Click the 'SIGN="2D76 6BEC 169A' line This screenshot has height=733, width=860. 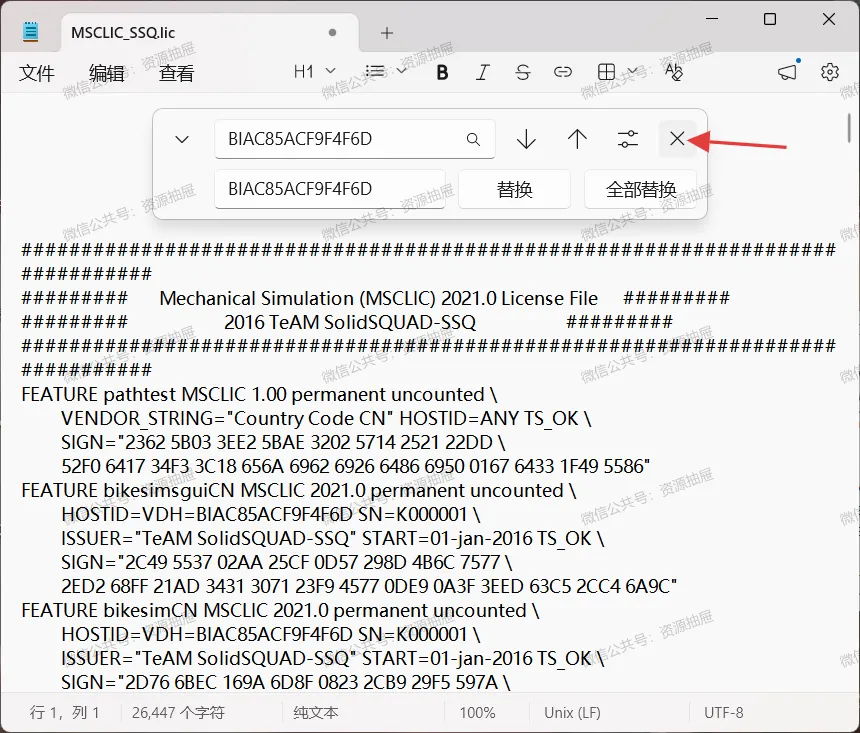pyautogui.click(x=285, y=683)
